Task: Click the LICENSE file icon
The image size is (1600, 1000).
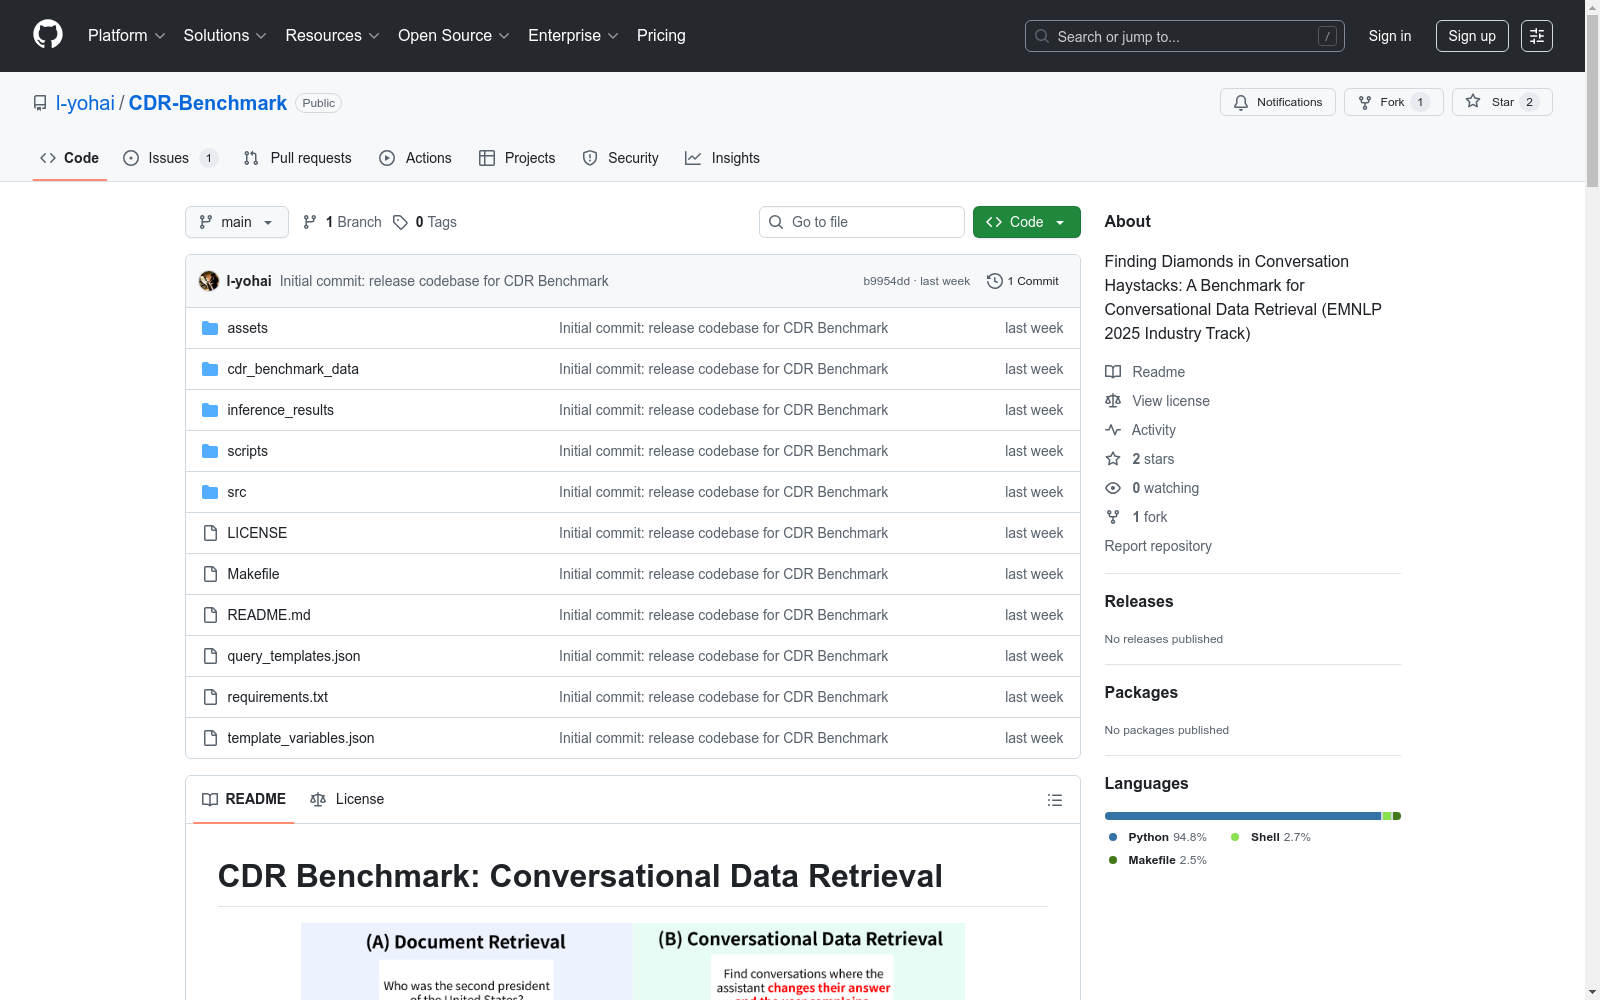Action: click(x=210, y=533)
